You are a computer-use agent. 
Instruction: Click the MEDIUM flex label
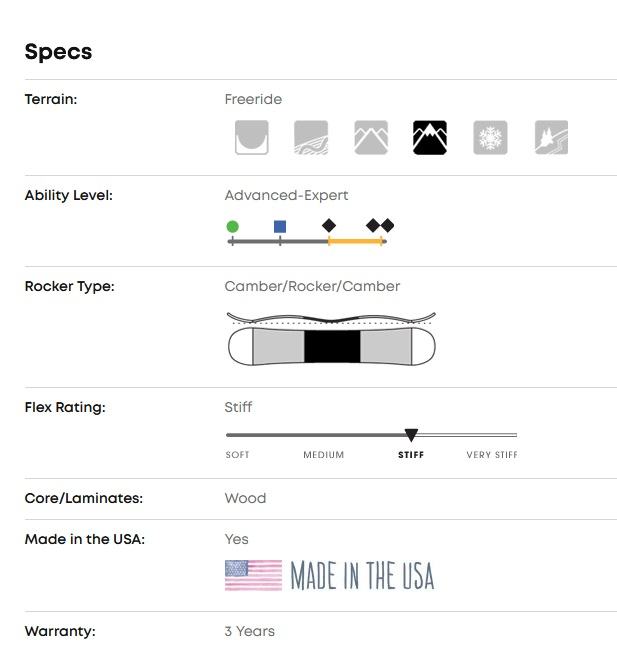324,455
